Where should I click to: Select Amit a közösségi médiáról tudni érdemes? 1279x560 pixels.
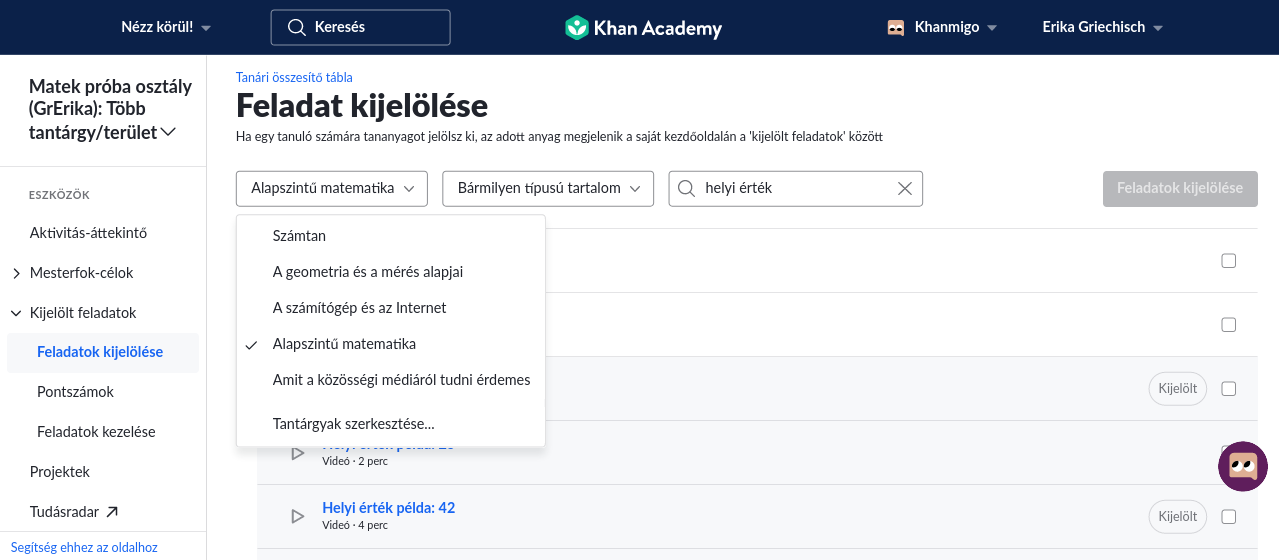[x=391, y=380]
